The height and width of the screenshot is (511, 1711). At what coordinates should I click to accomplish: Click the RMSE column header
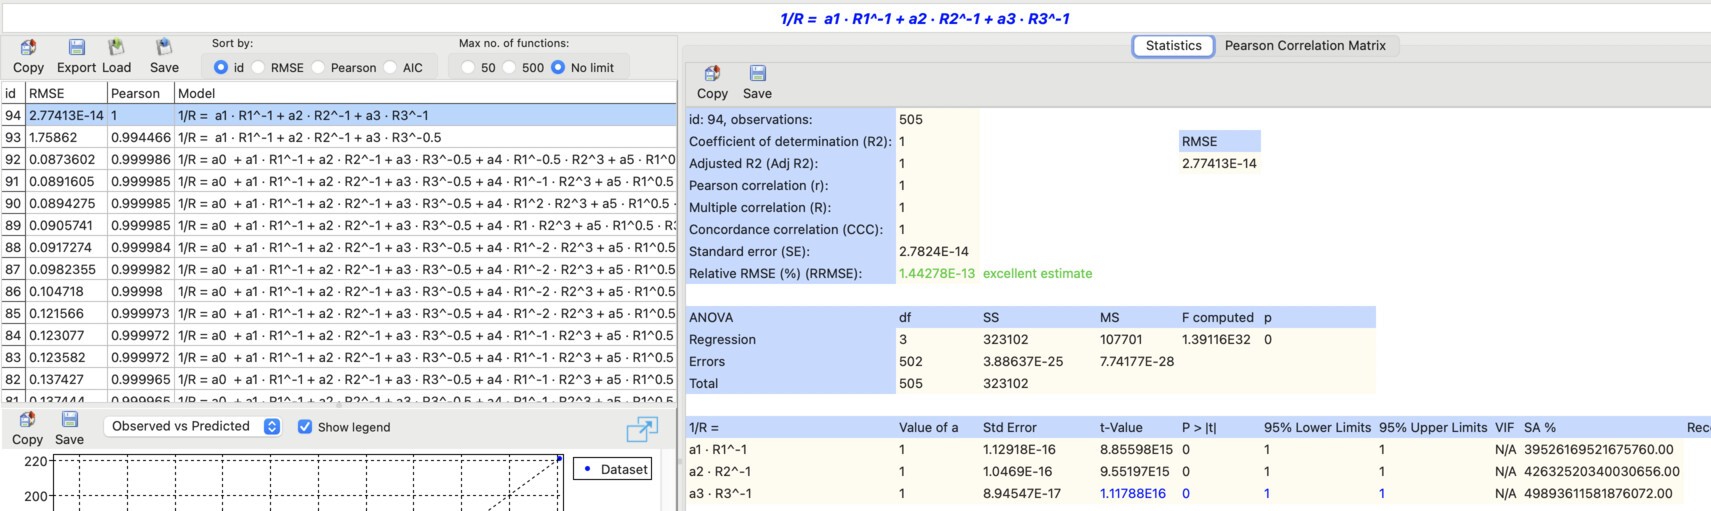point(66,93)
